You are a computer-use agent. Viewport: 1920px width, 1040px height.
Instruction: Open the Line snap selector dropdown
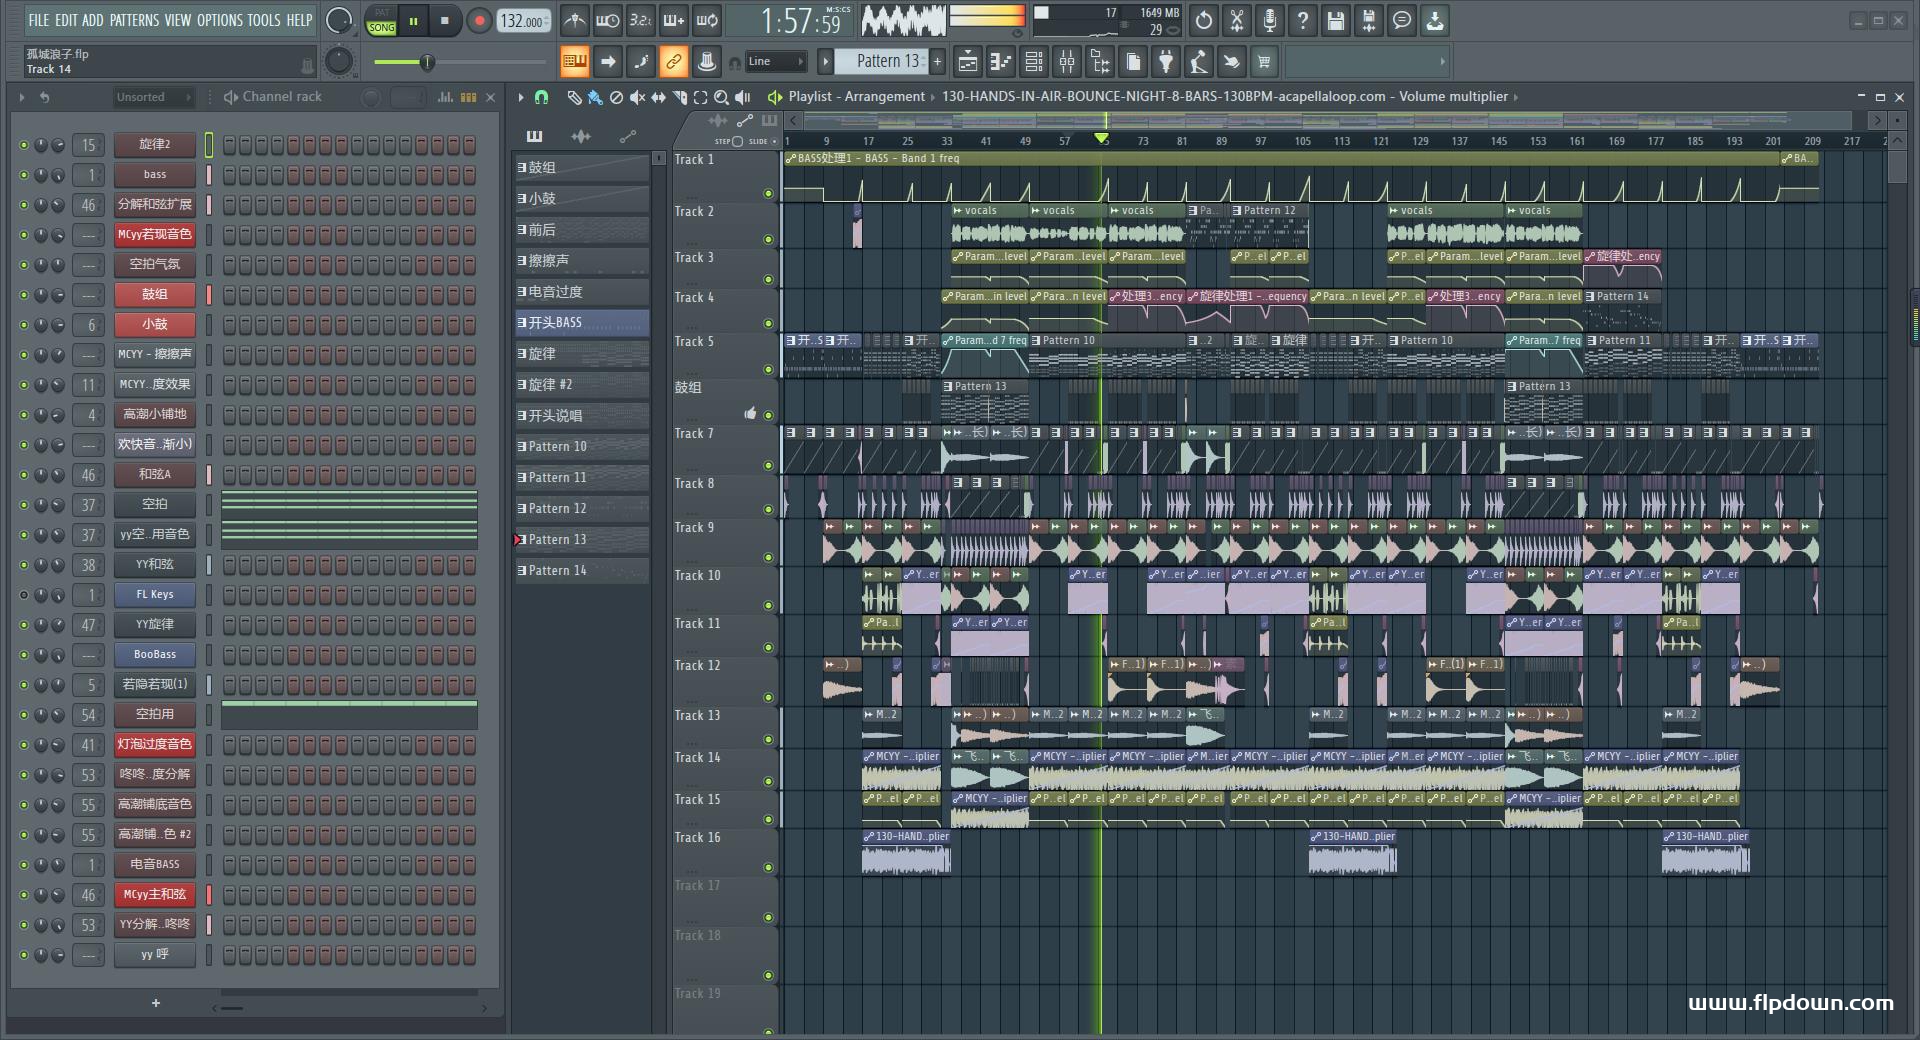[775, 62]
